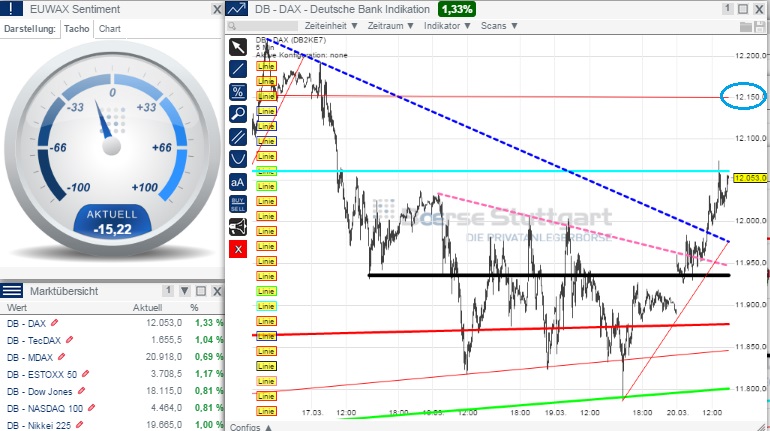Select the arrow pointer tool
This screenshot has height=431, width=770.
238,47
